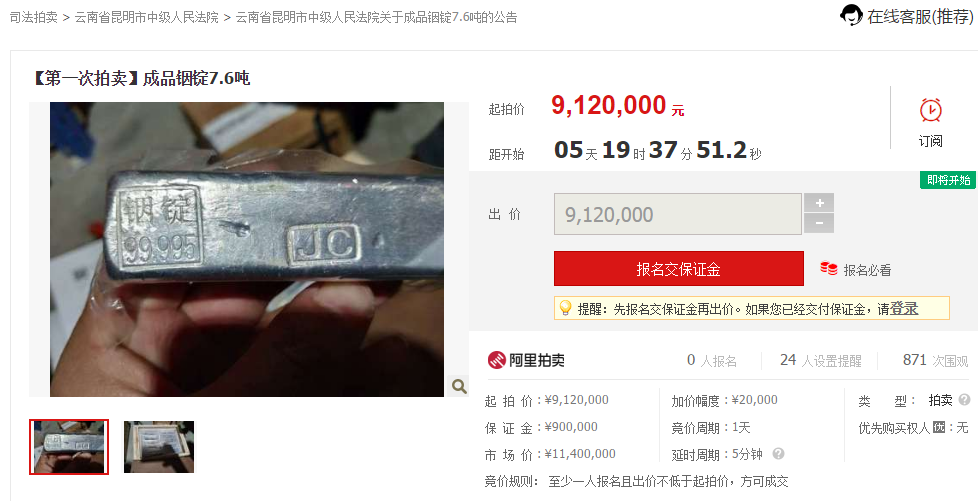This screenshot has width=978, height=501.
Task: Click the alarm clock subscribe icon
Action: pyautogui.click(x=931, y=110)
